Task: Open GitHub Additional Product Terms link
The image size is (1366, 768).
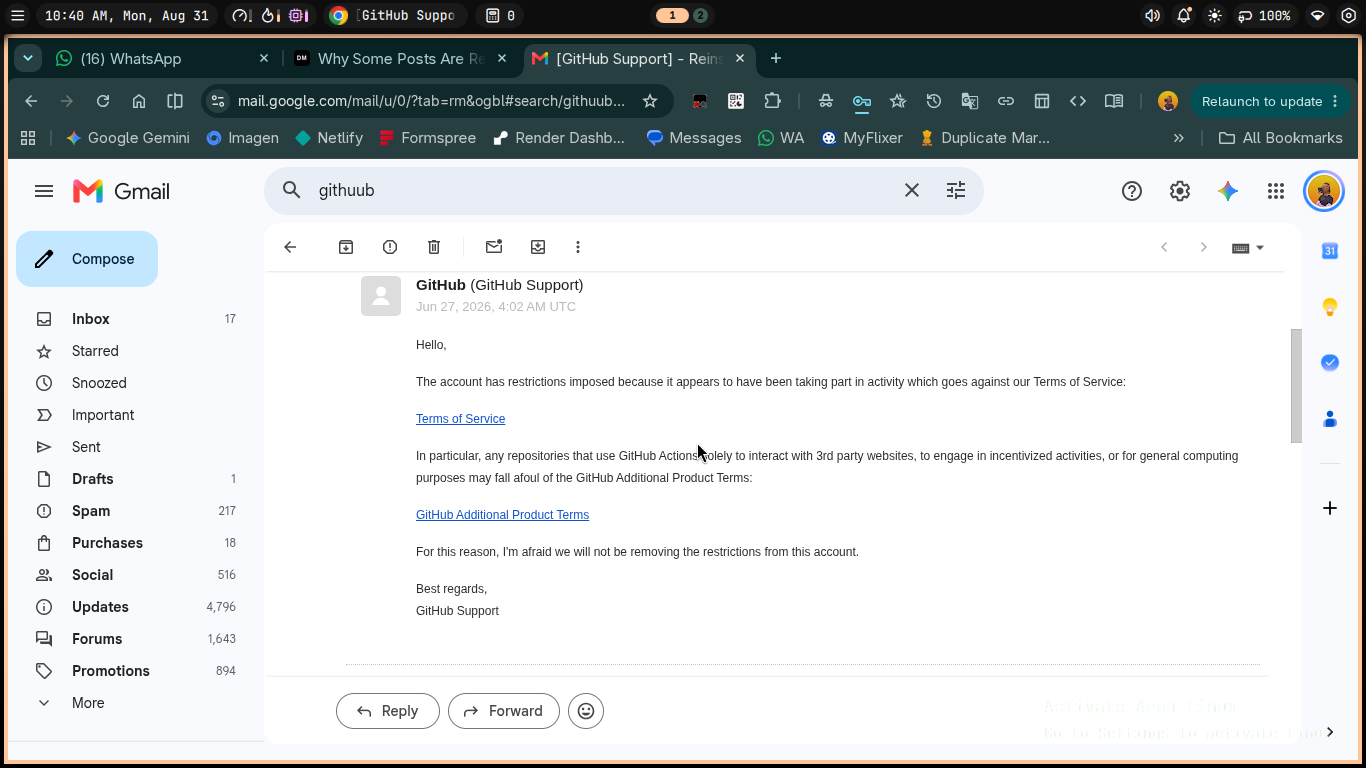Action: [x=502, y=515]
